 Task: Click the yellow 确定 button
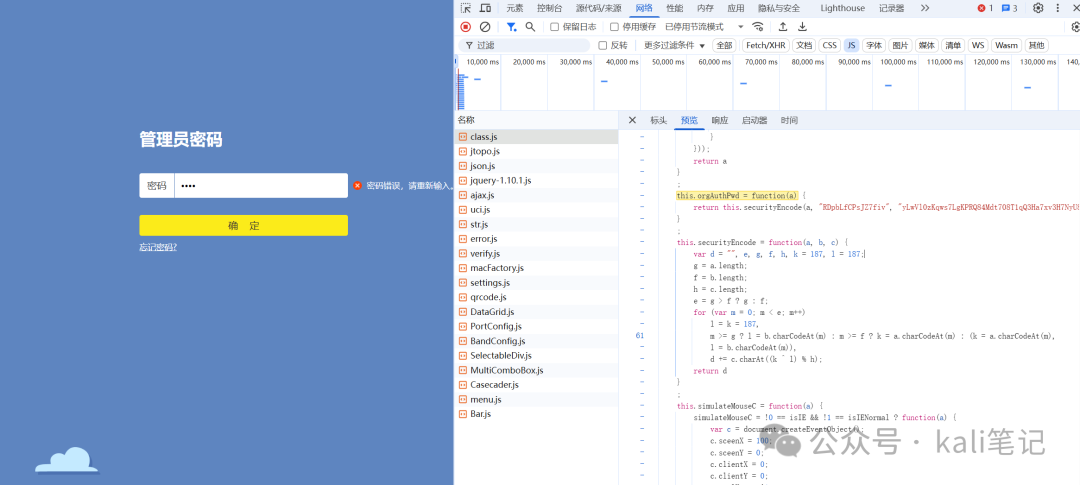coord(243,225)
